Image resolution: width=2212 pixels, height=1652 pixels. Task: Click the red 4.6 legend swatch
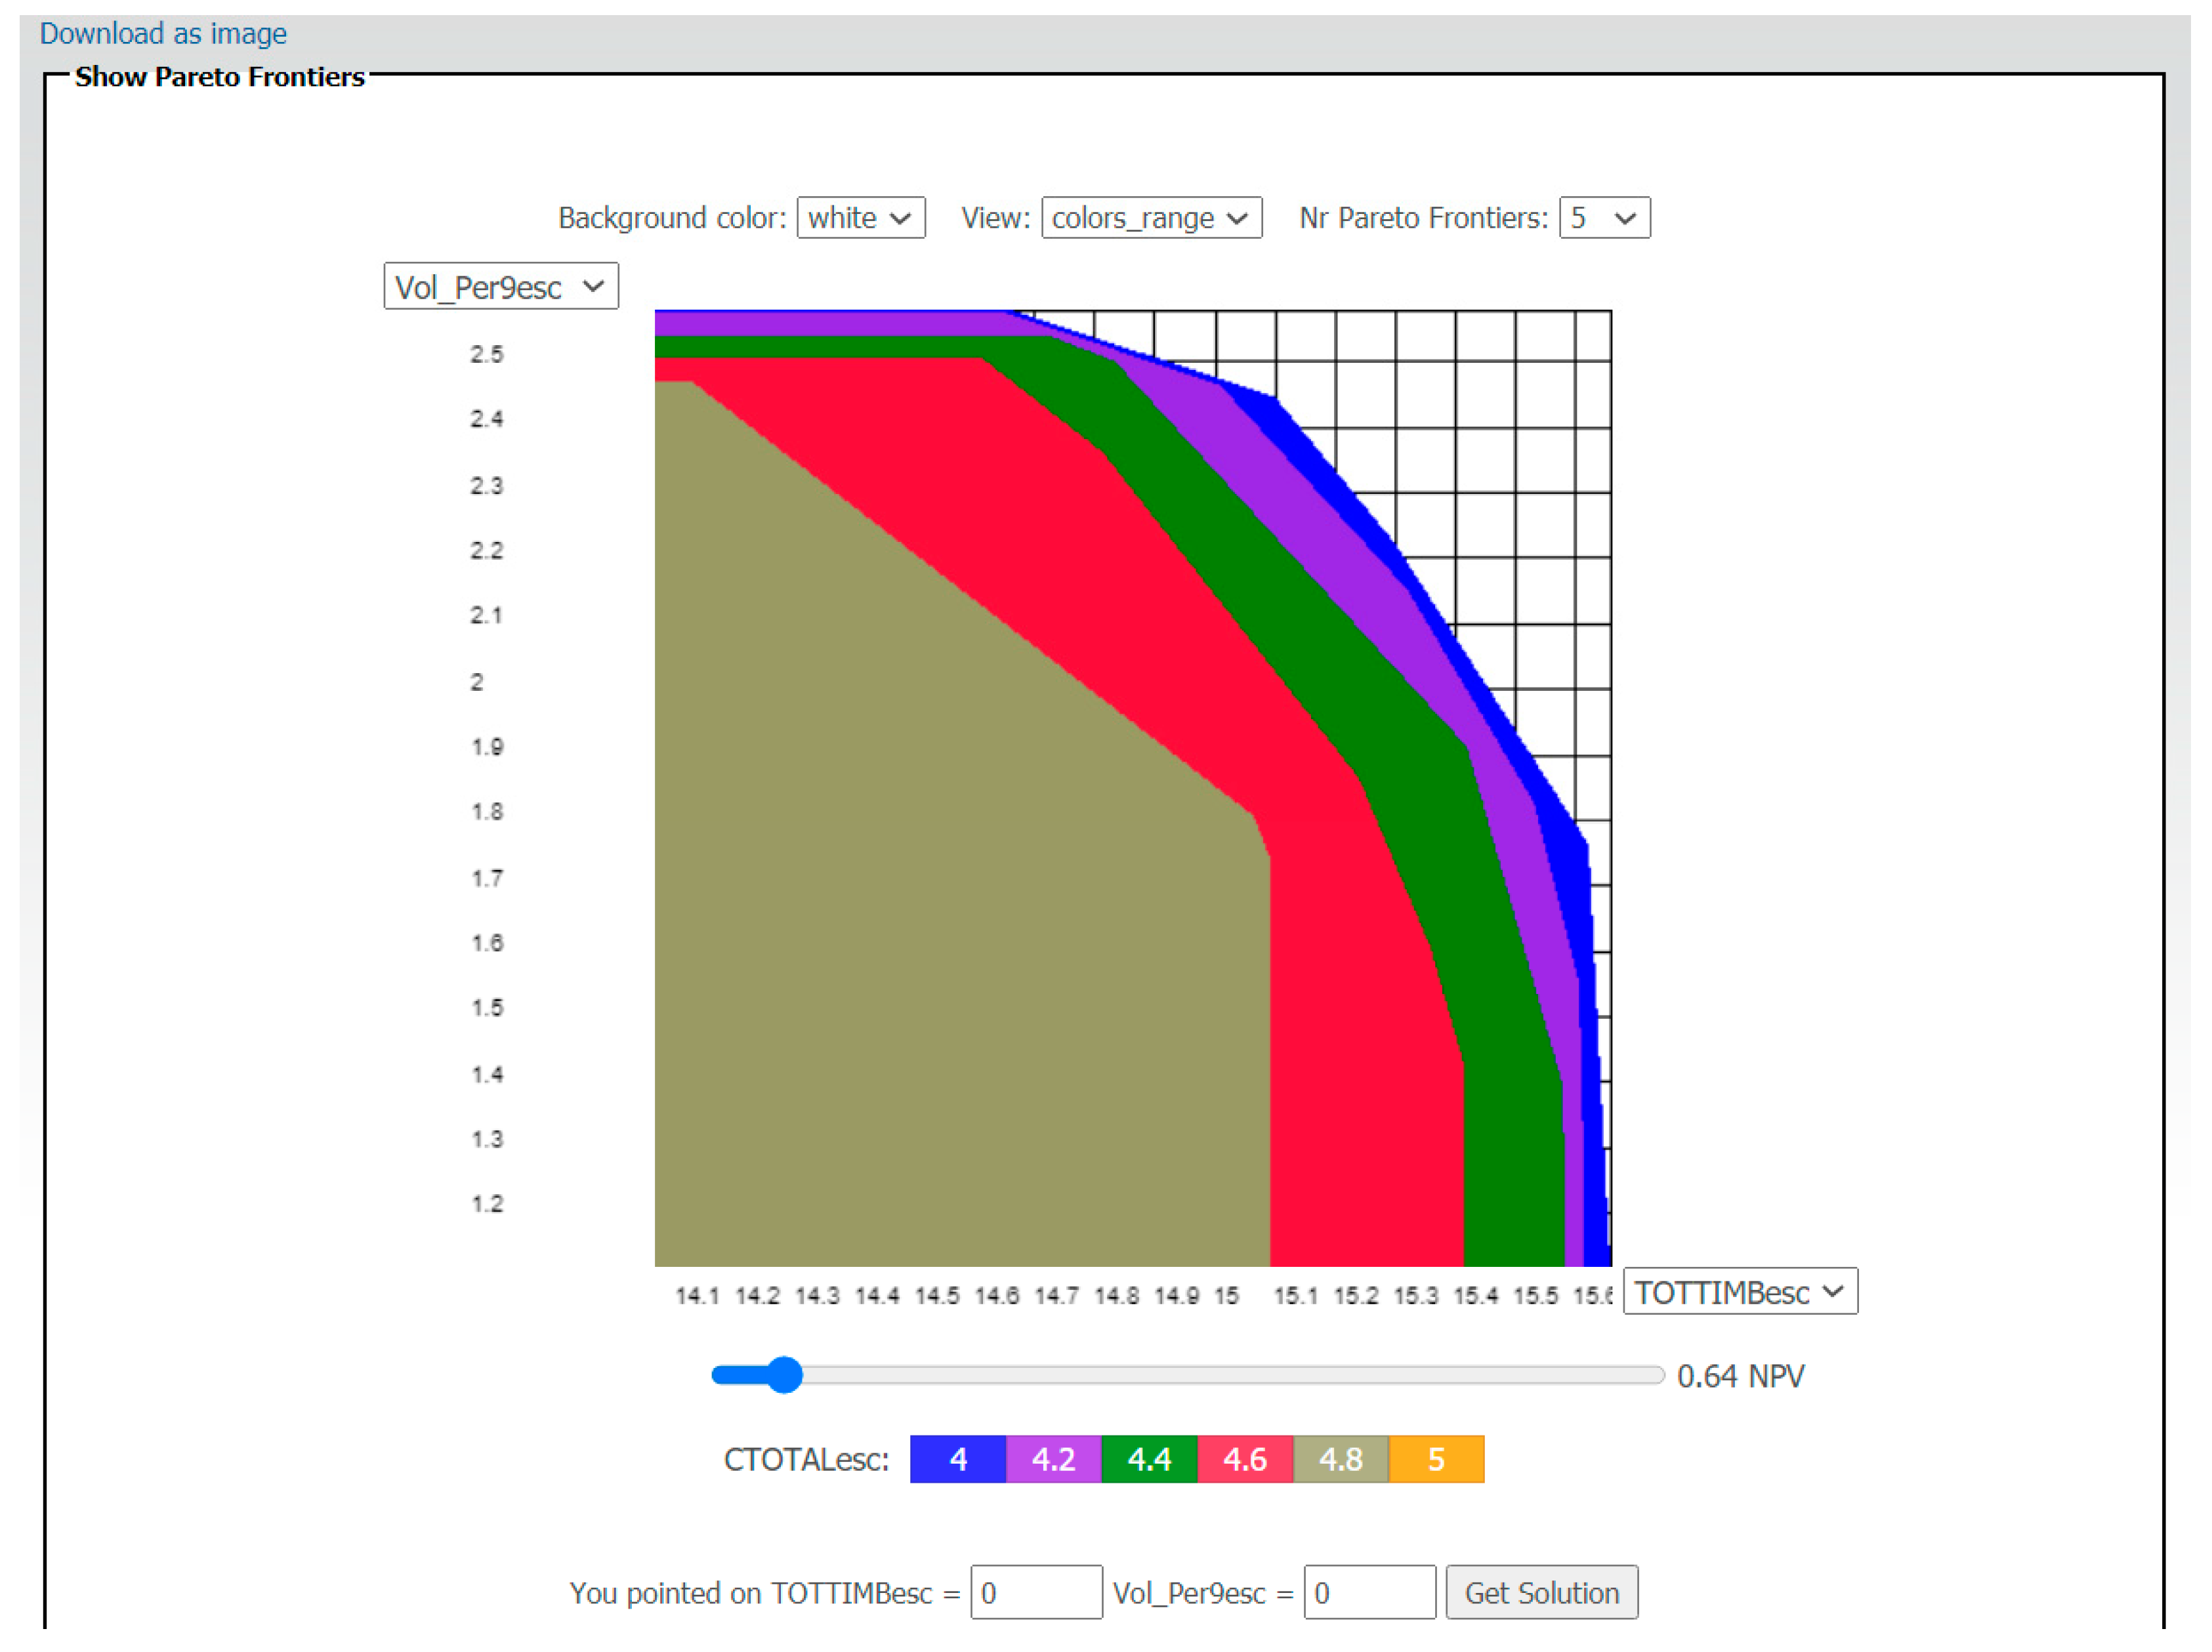(x=1245, y=1460)
